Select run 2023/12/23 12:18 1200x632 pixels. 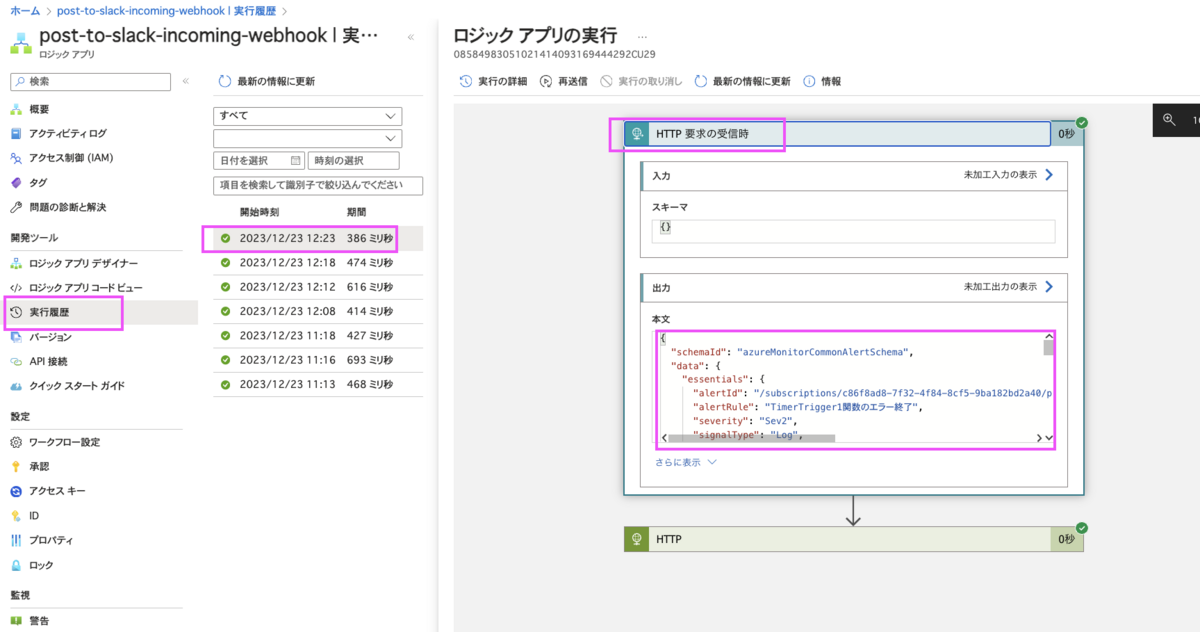(x=317, y=263)
